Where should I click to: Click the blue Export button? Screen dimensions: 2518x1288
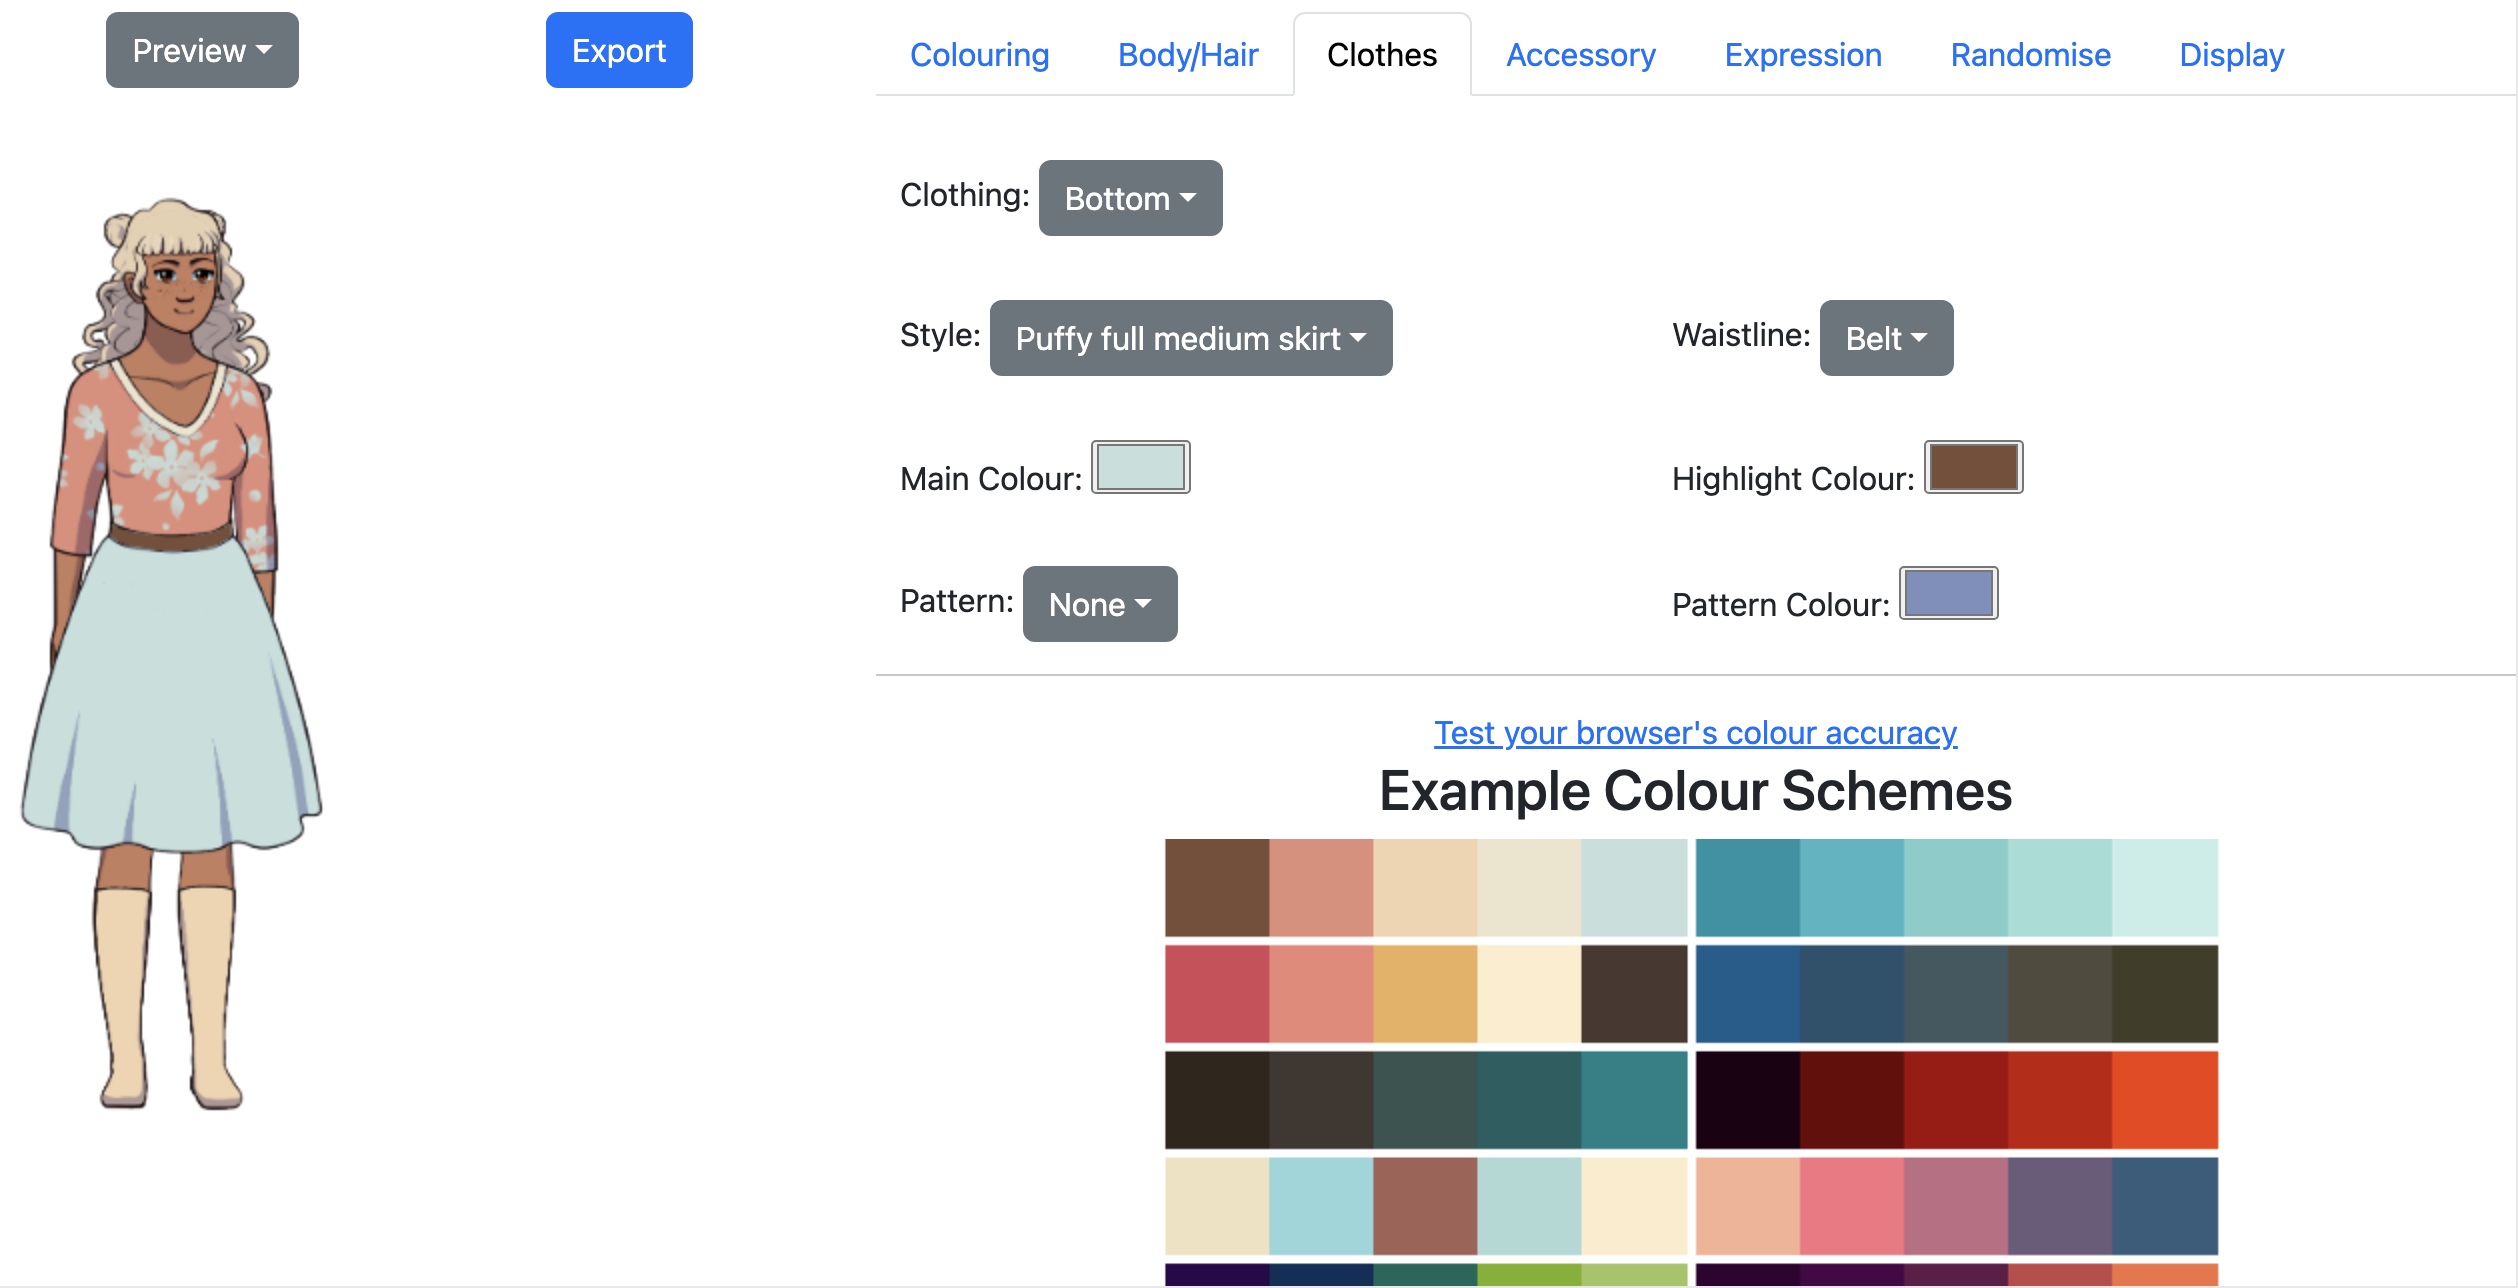point(619,50)
